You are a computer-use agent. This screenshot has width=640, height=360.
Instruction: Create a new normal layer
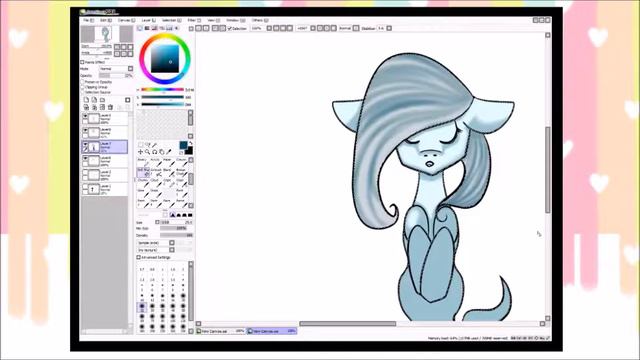click(x=86, y=100)
